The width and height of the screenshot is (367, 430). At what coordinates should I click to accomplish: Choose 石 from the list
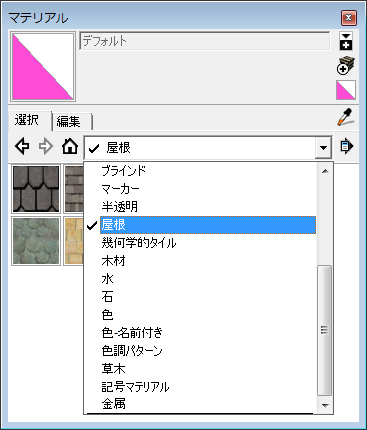tap(208, 297)
